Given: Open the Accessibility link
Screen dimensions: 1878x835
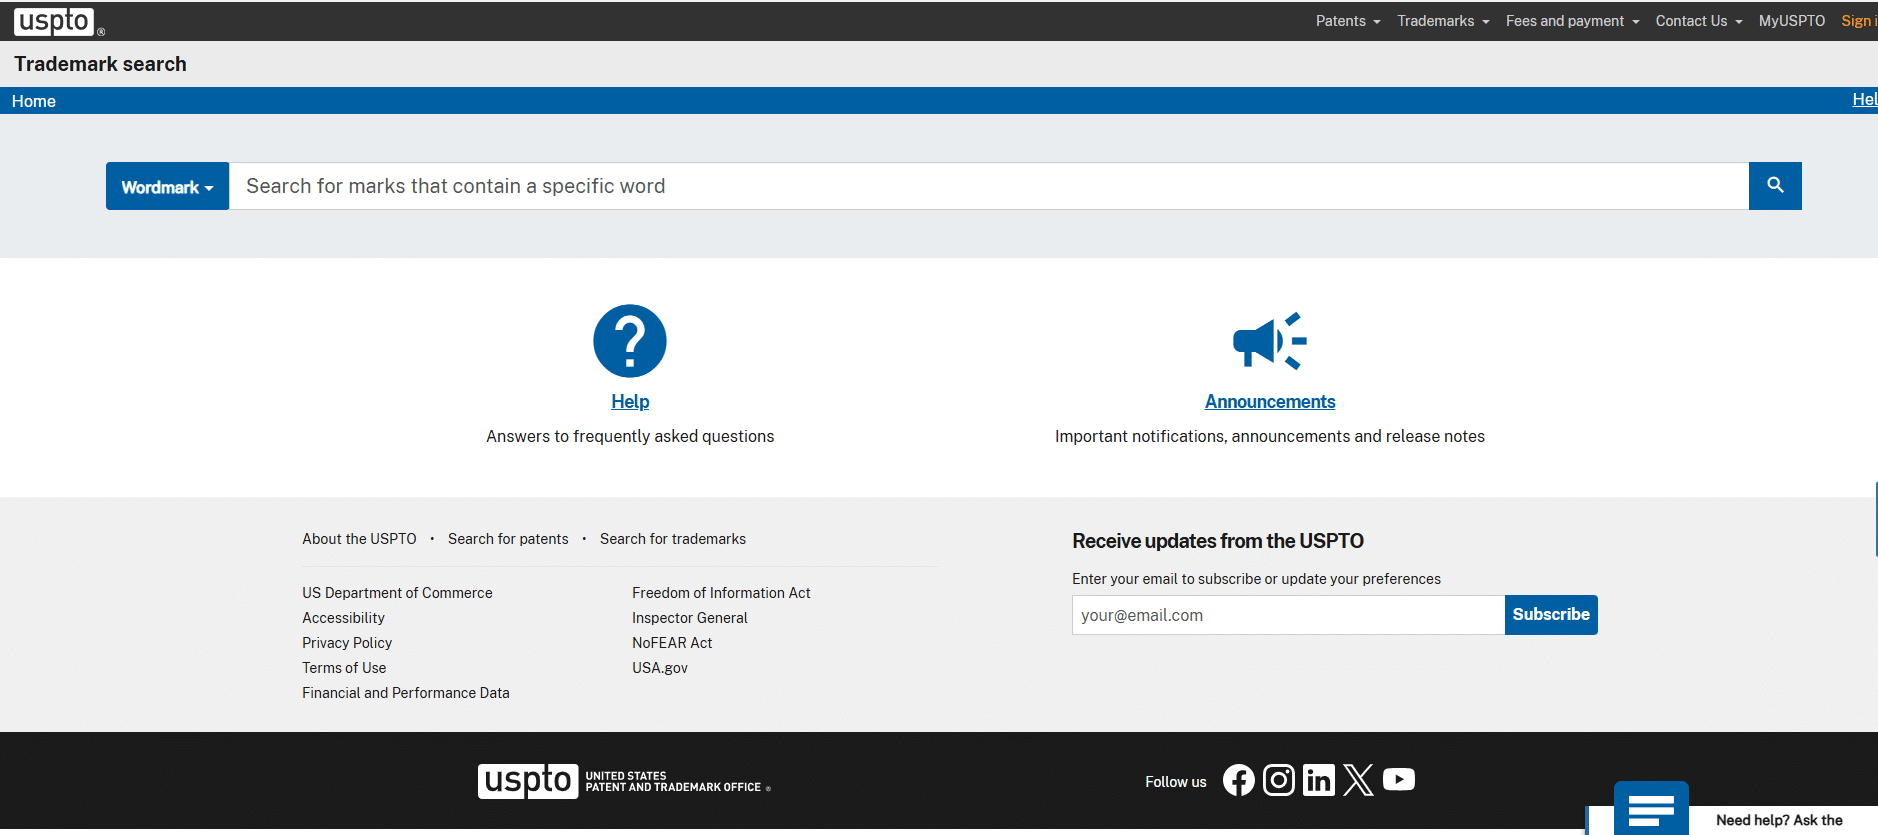Looking at the screenshot, I should click(x=343, y=618).
